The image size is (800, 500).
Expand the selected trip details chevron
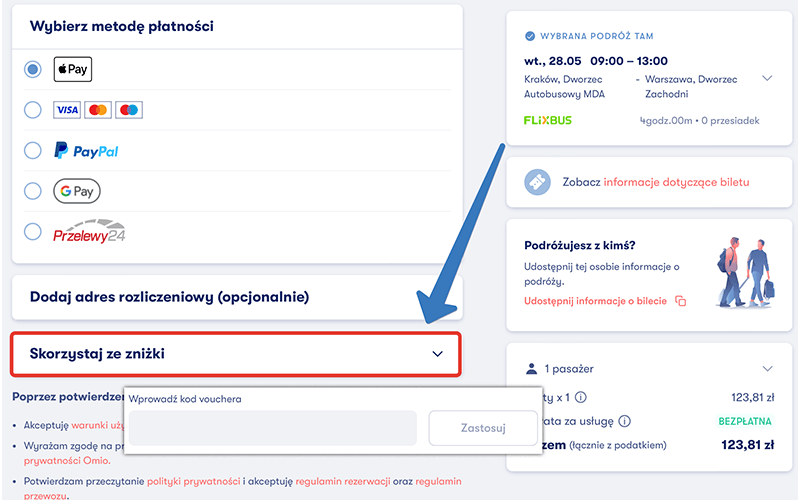767,78
